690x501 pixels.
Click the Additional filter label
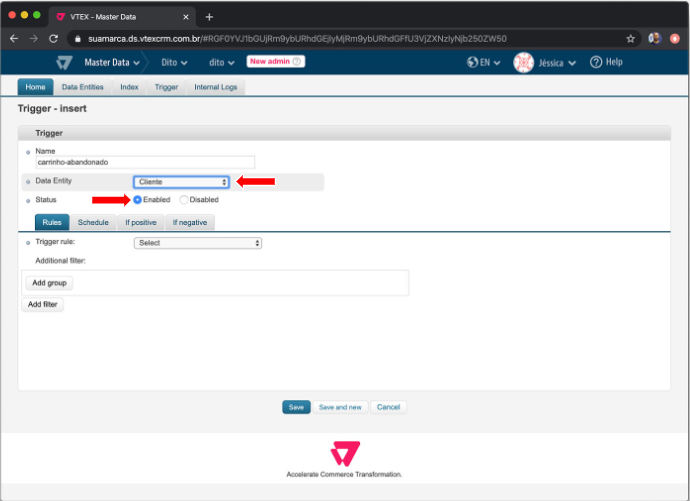coord(60,261)
